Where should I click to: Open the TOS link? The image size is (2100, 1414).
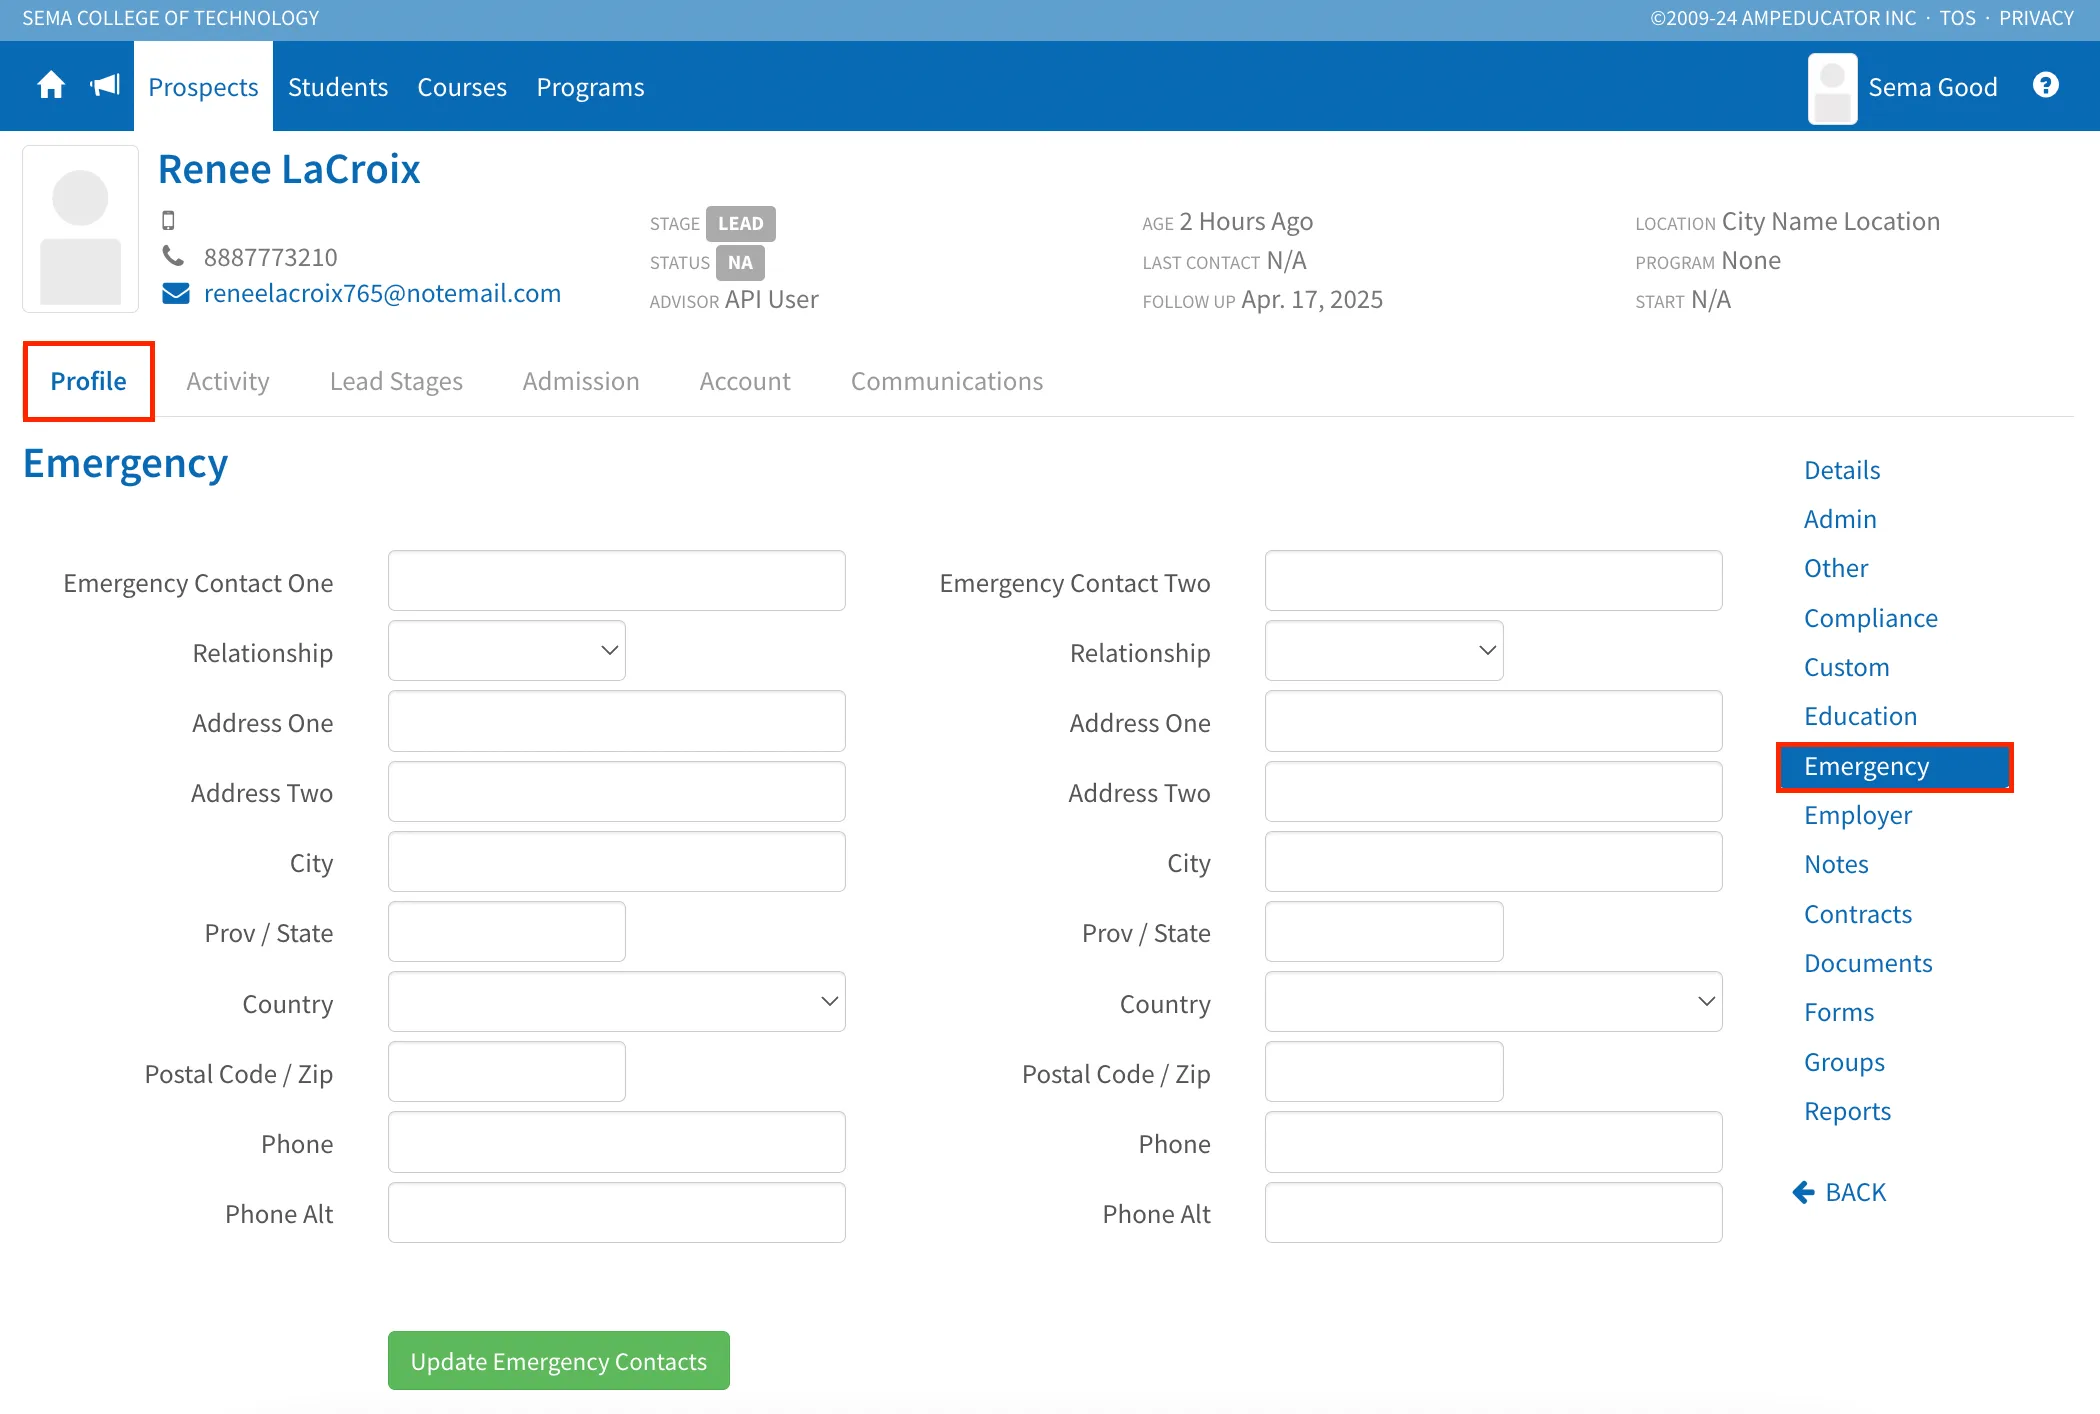pyautogui.click(x=1958, y=18)
